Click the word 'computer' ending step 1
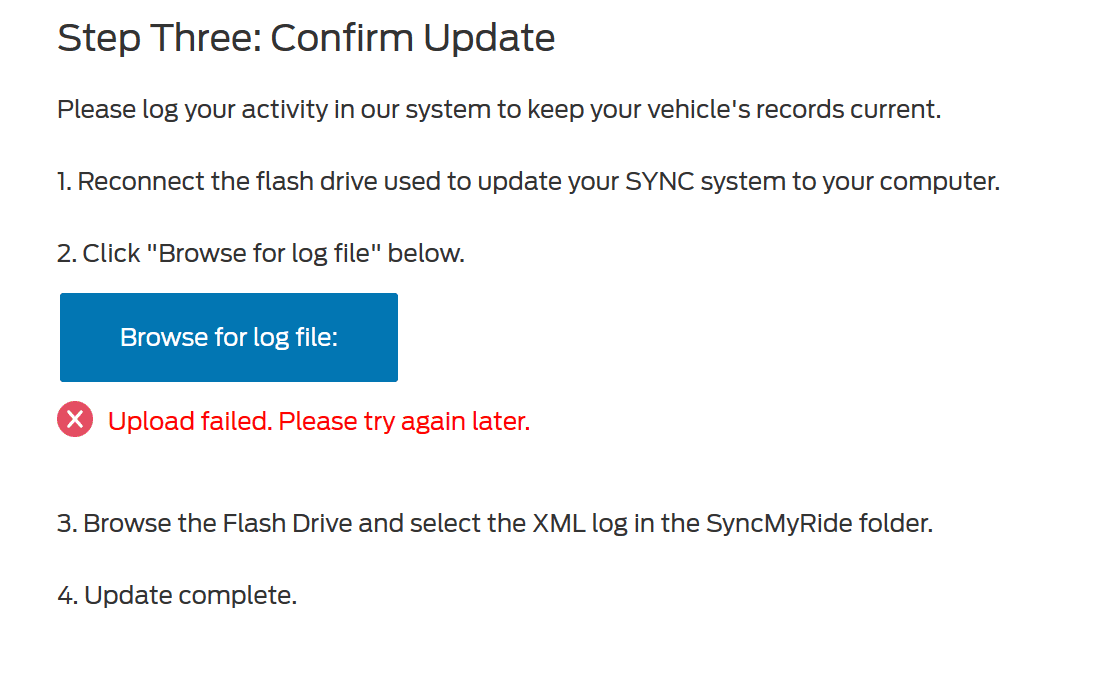The height and width of the screenshot is (674, 1093). (940, 181)
